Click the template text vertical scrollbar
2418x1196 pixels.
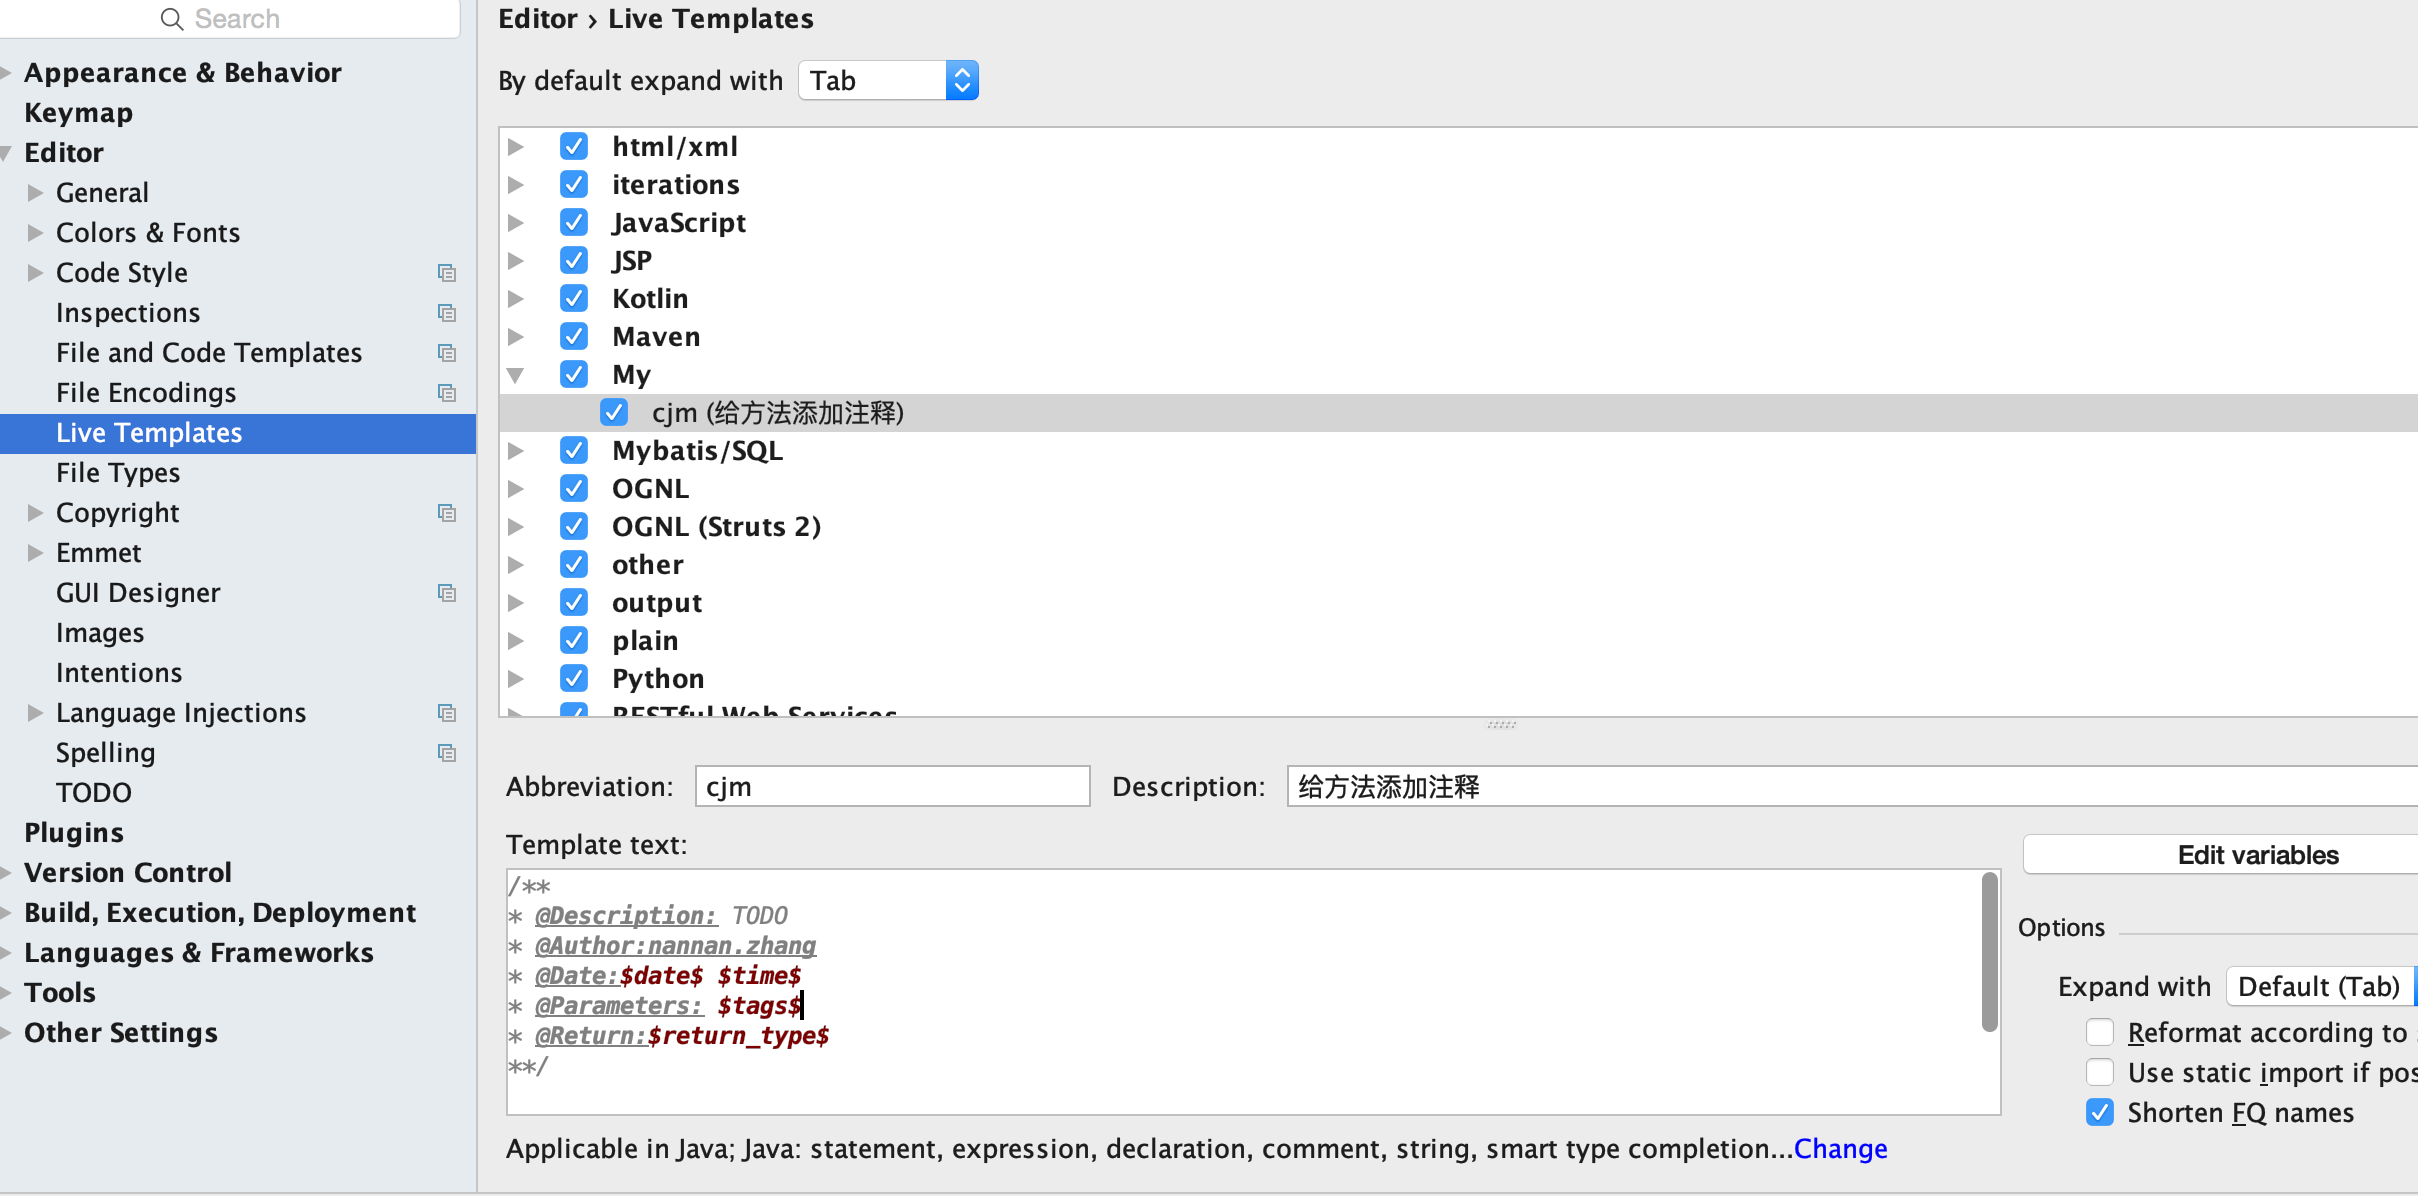(1989, 951)
